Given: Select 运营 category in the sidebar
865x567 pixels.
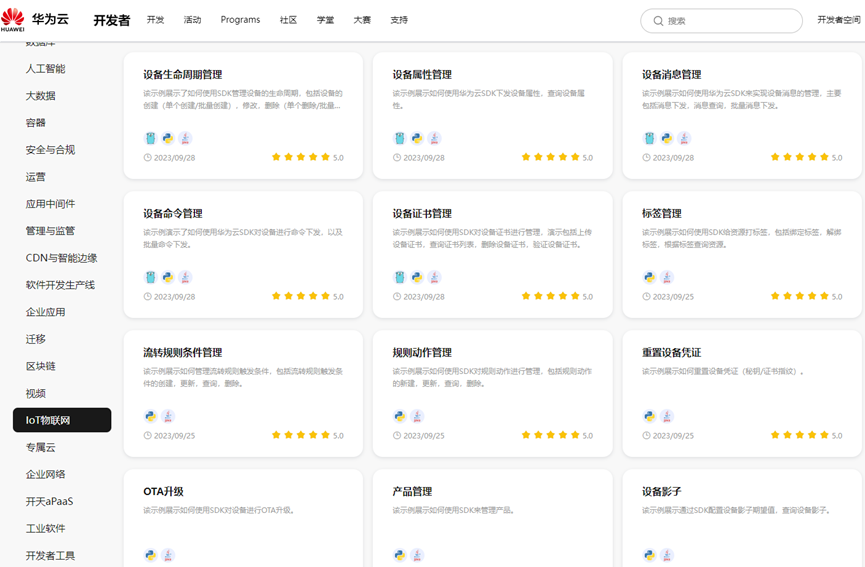Looking at the screenshot, I should 35,176.
